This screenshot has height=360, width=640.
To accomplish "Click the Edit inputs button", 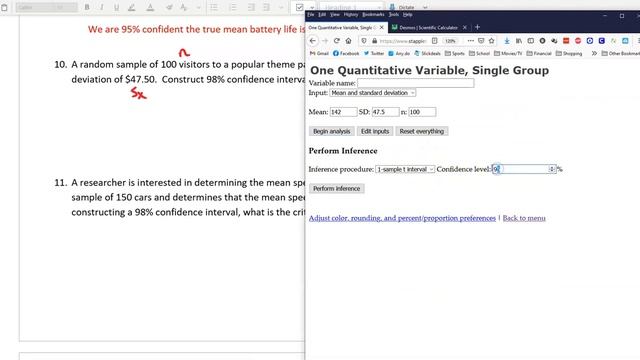I will click(375, 131).
